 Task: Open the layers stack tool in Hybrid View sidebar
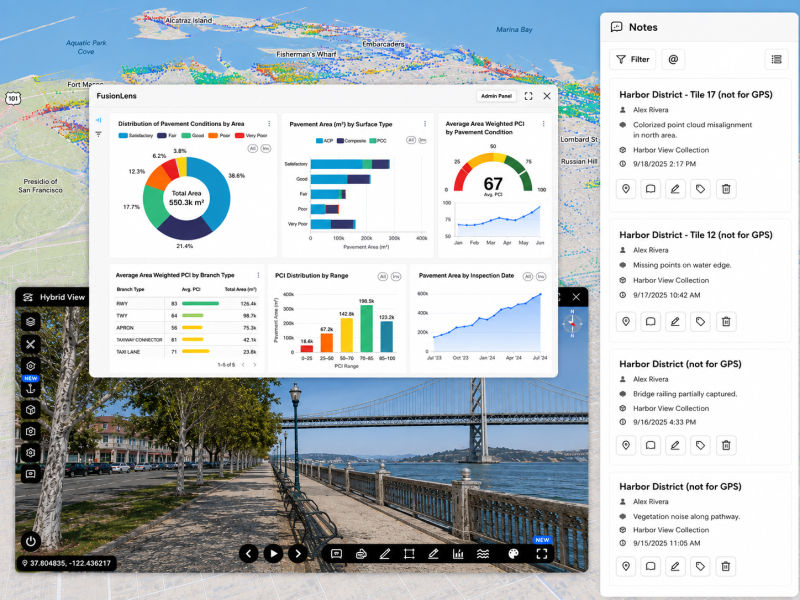31,322
